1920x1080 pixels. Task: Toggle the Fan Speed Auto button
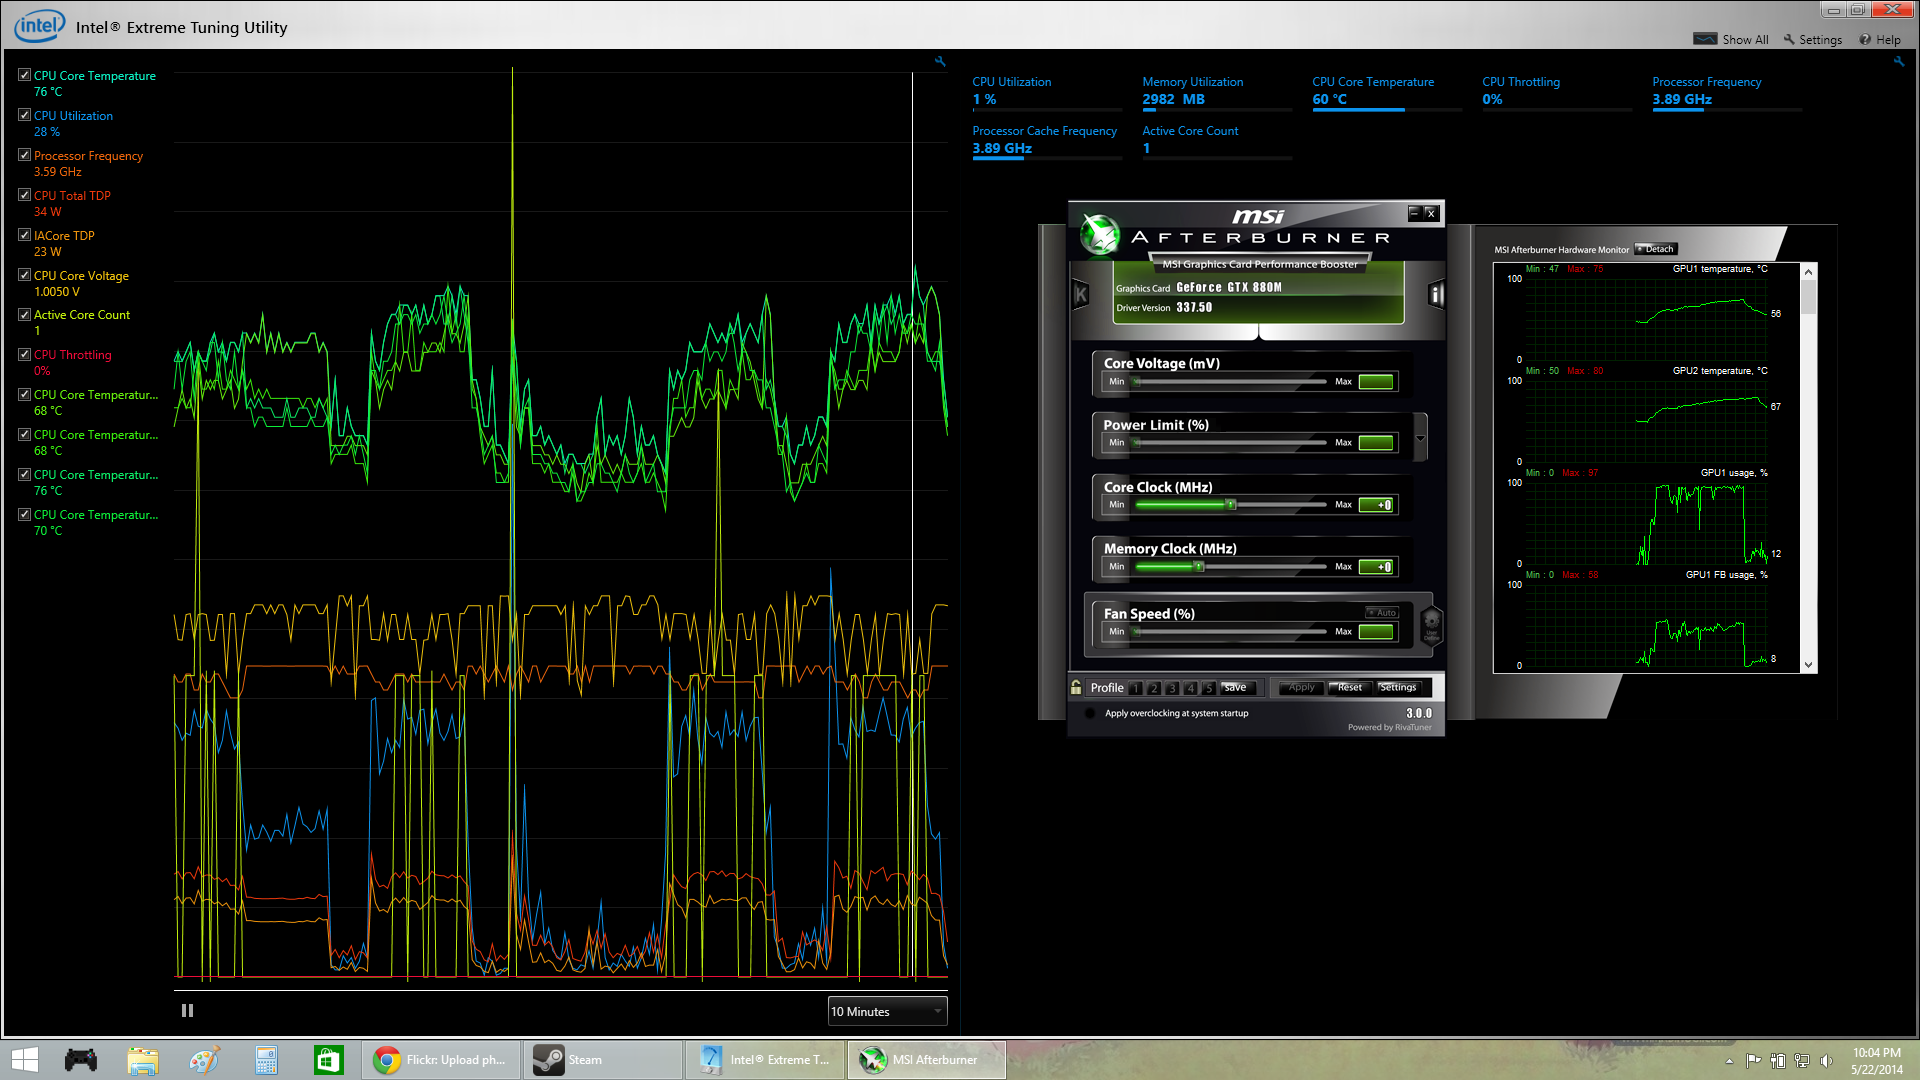1383,613
